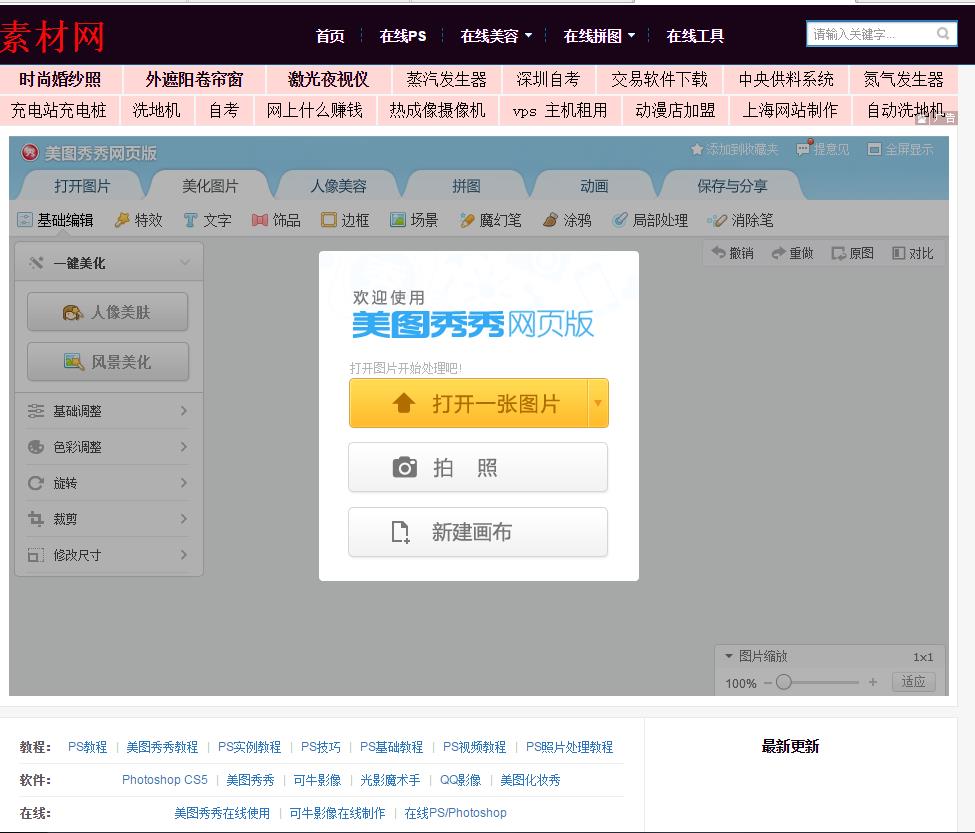Select the 消除笔 eraser pen tool

[740, 220]
